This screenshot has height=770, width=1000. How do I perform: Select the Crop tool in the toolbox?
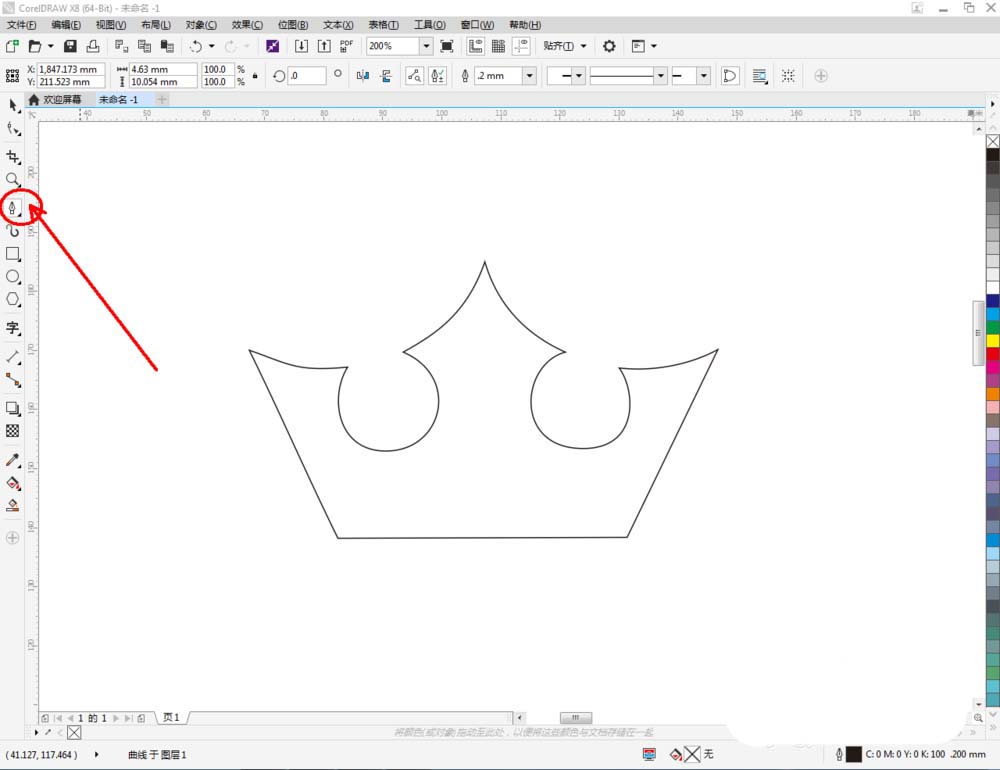(x=13, y=157)
